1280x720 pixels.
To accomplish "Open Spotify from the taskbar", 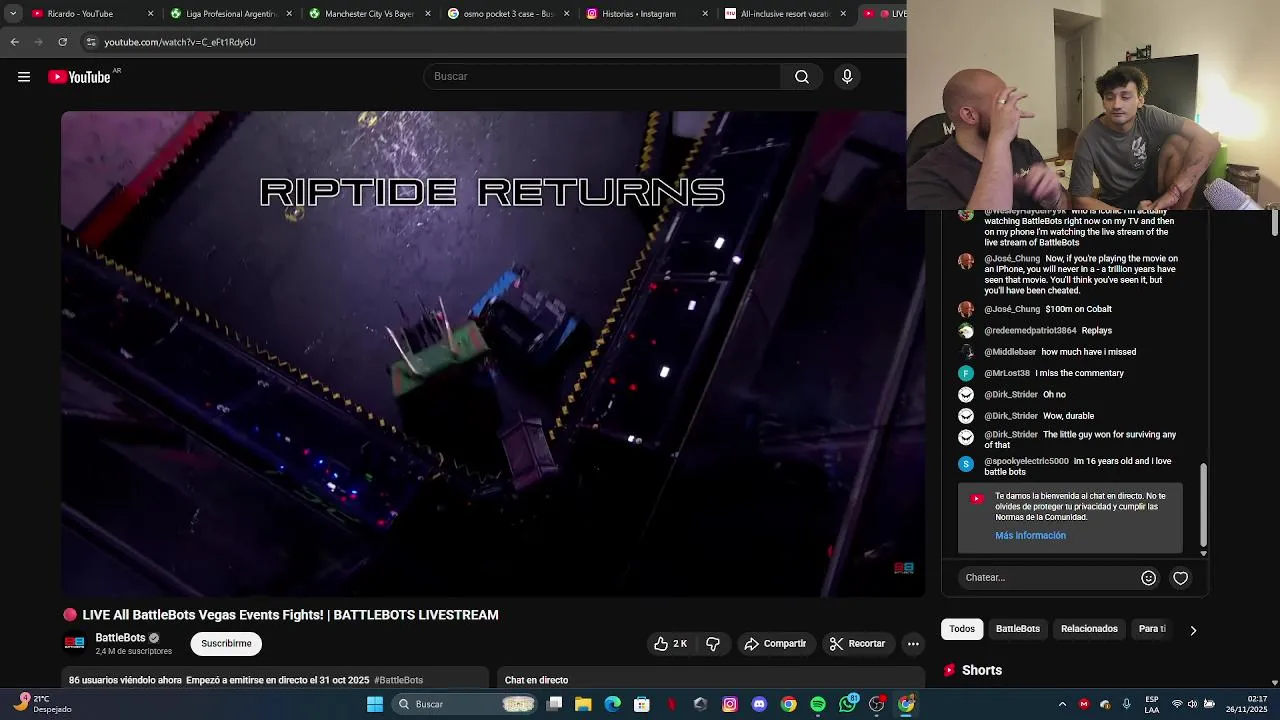I will pyautogui.click(x=818, y=704).
